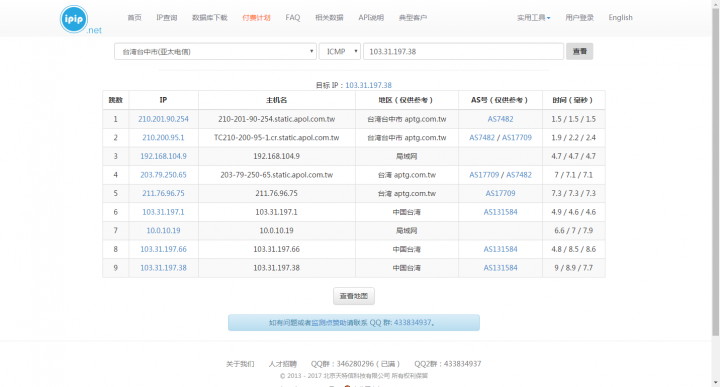
Task: Open the 首页 nav item
Action: click(x=135, y=17)
